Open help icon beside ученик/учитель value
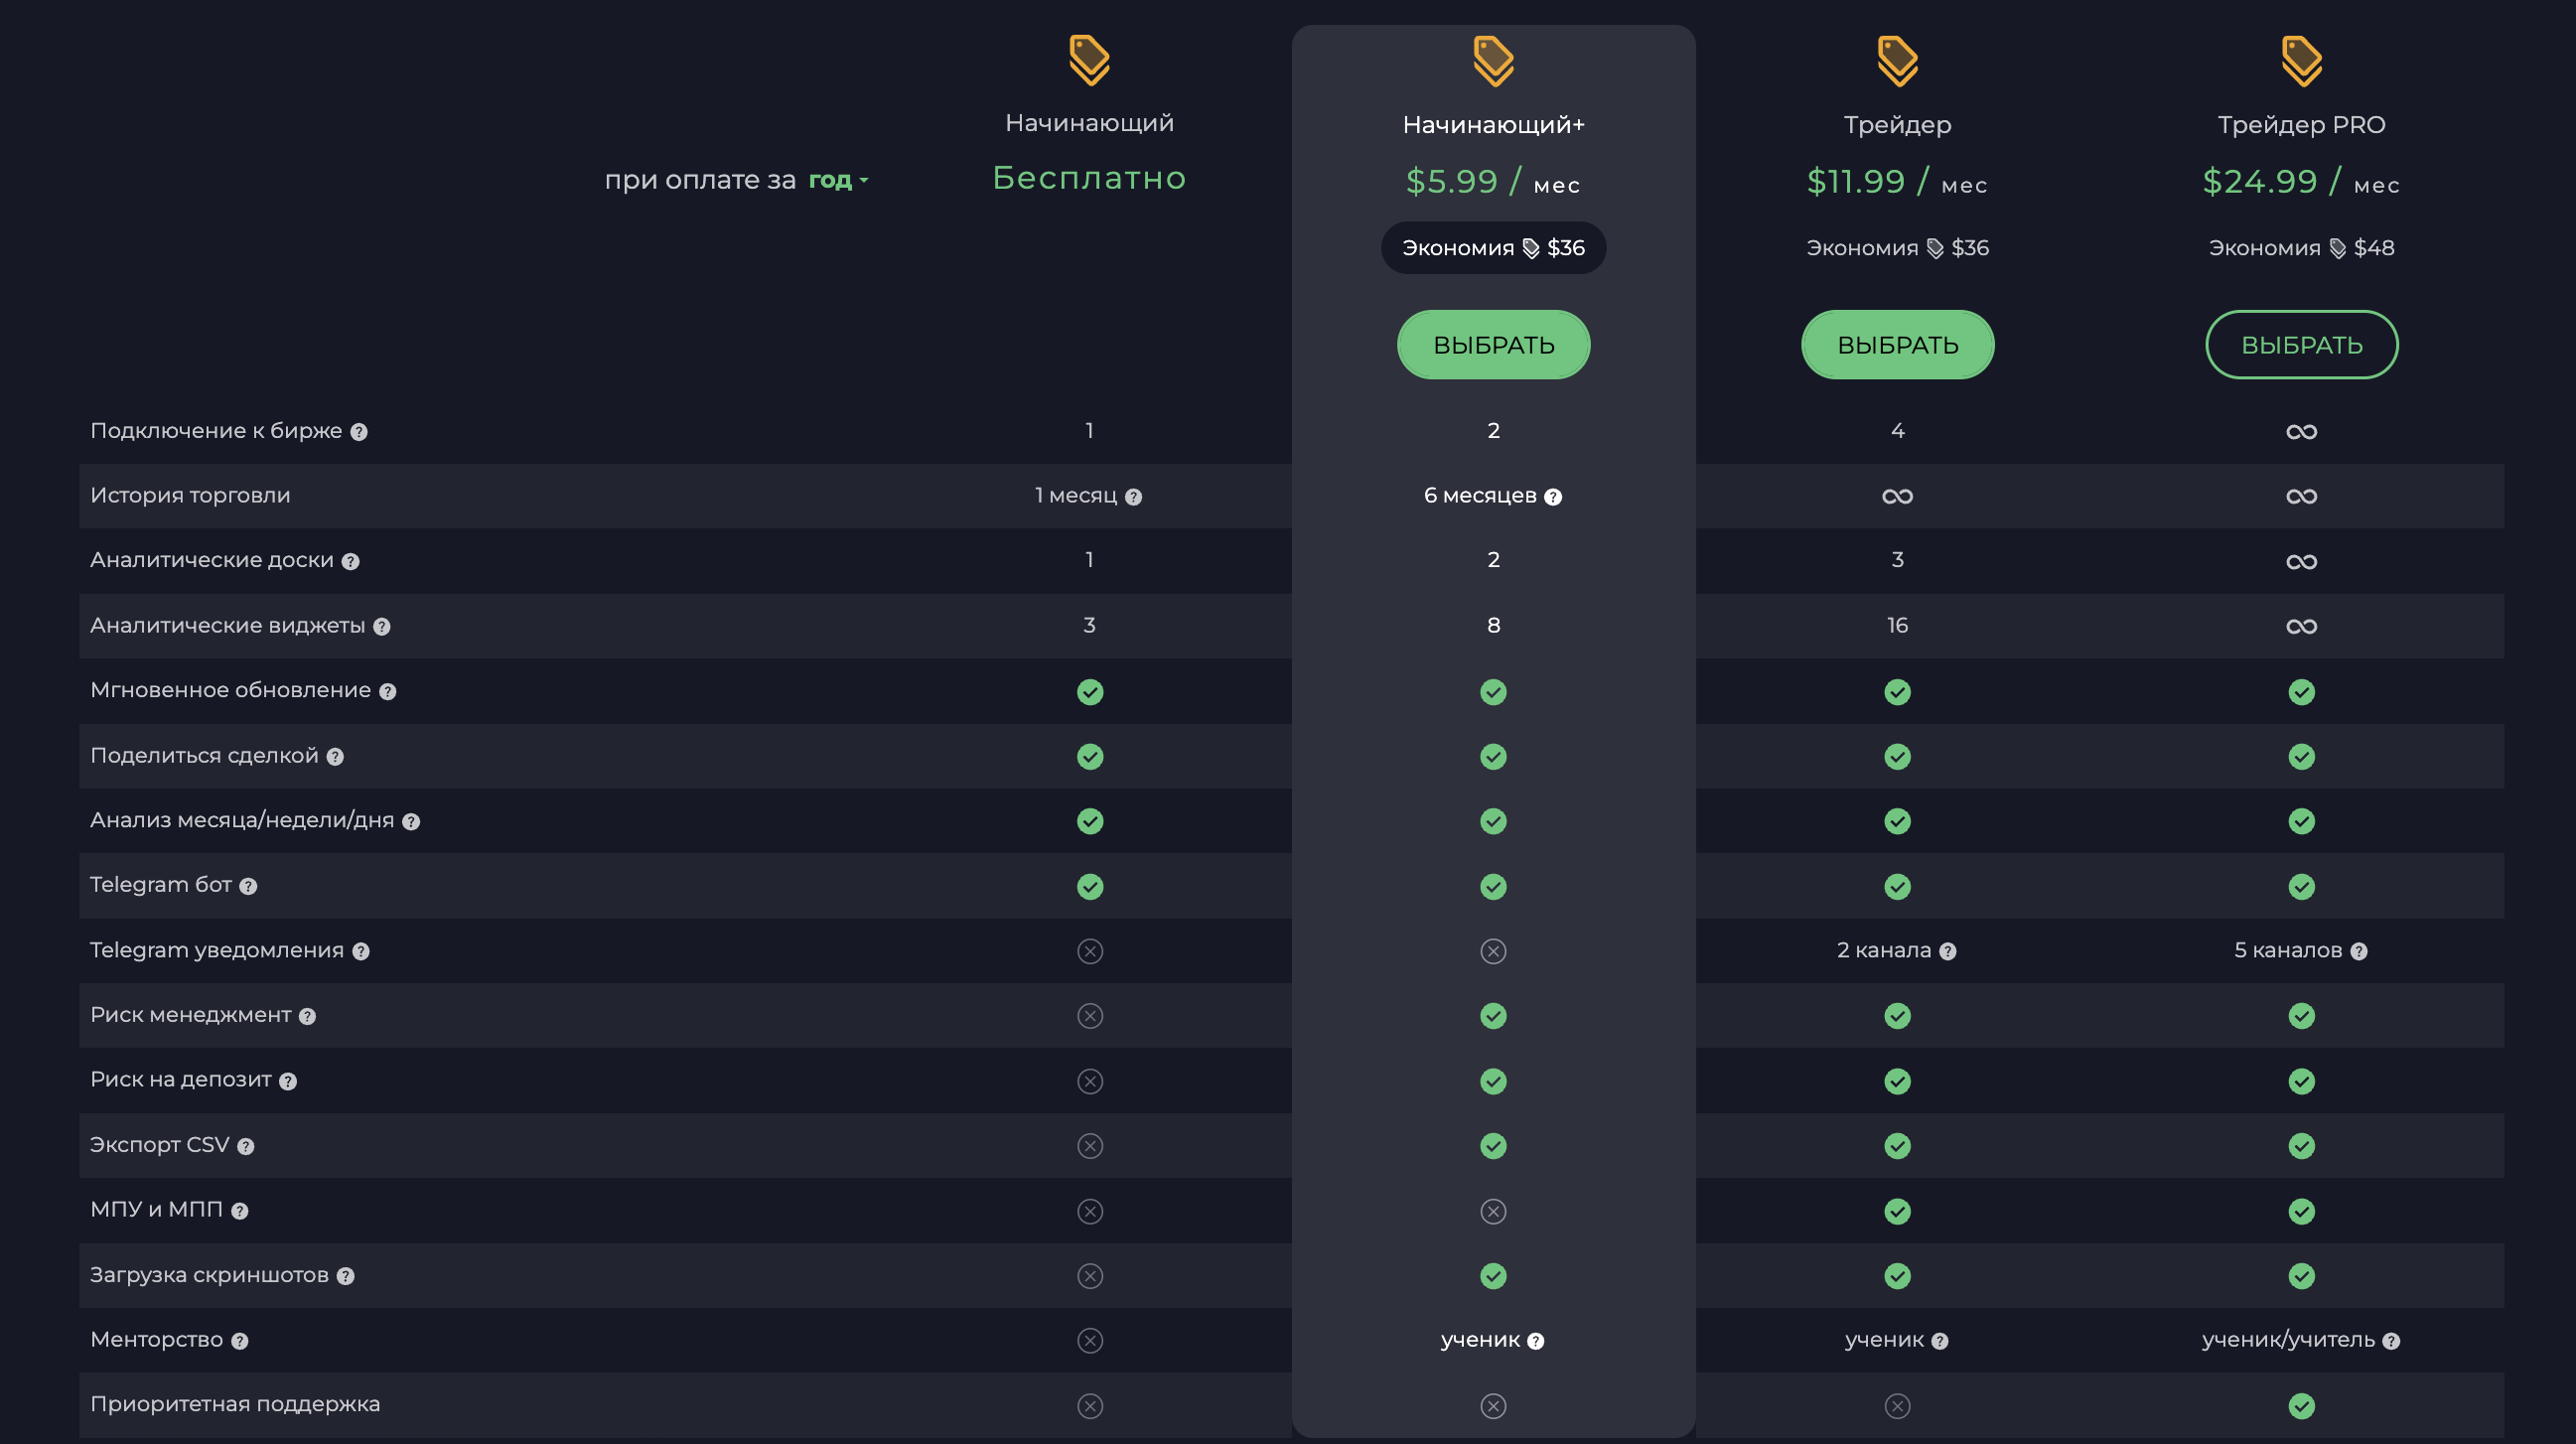 pos(2391,1341)
